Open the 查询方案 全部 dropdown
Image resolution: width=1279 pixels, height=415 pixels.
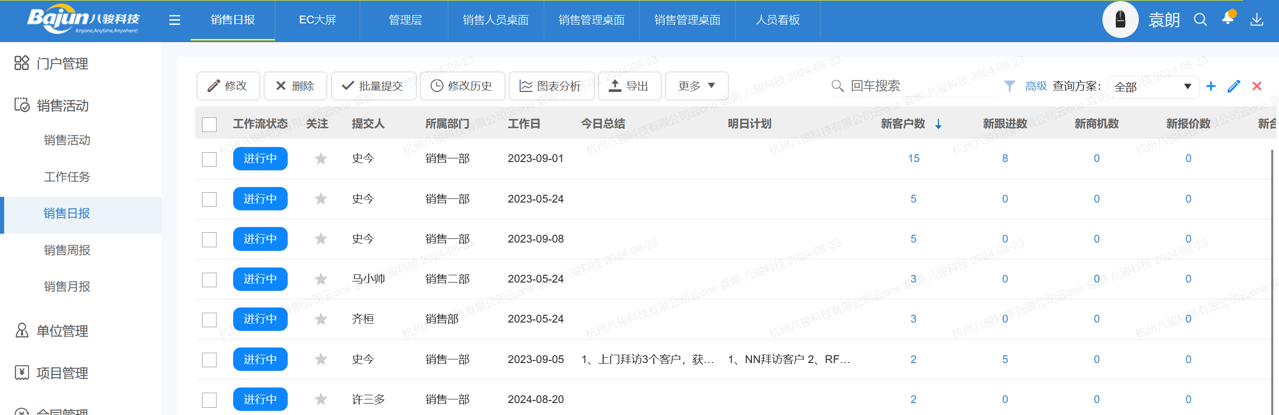[x=1152, y=87]
